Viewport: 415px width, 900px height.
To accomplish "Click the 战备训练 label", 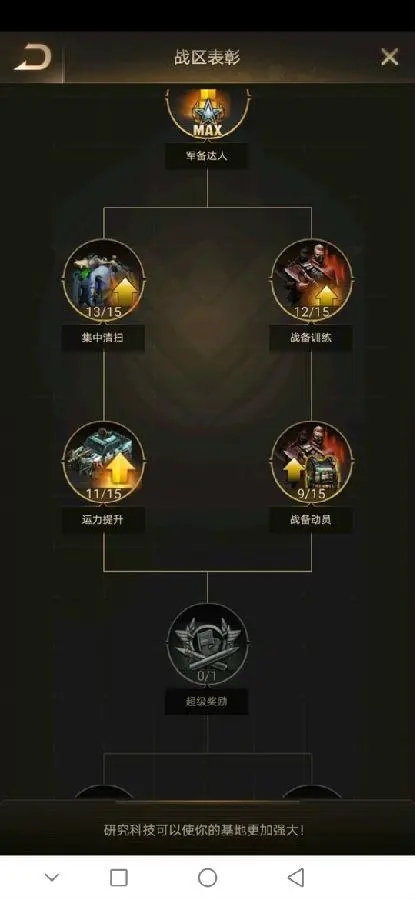I will tap(311, 338).
